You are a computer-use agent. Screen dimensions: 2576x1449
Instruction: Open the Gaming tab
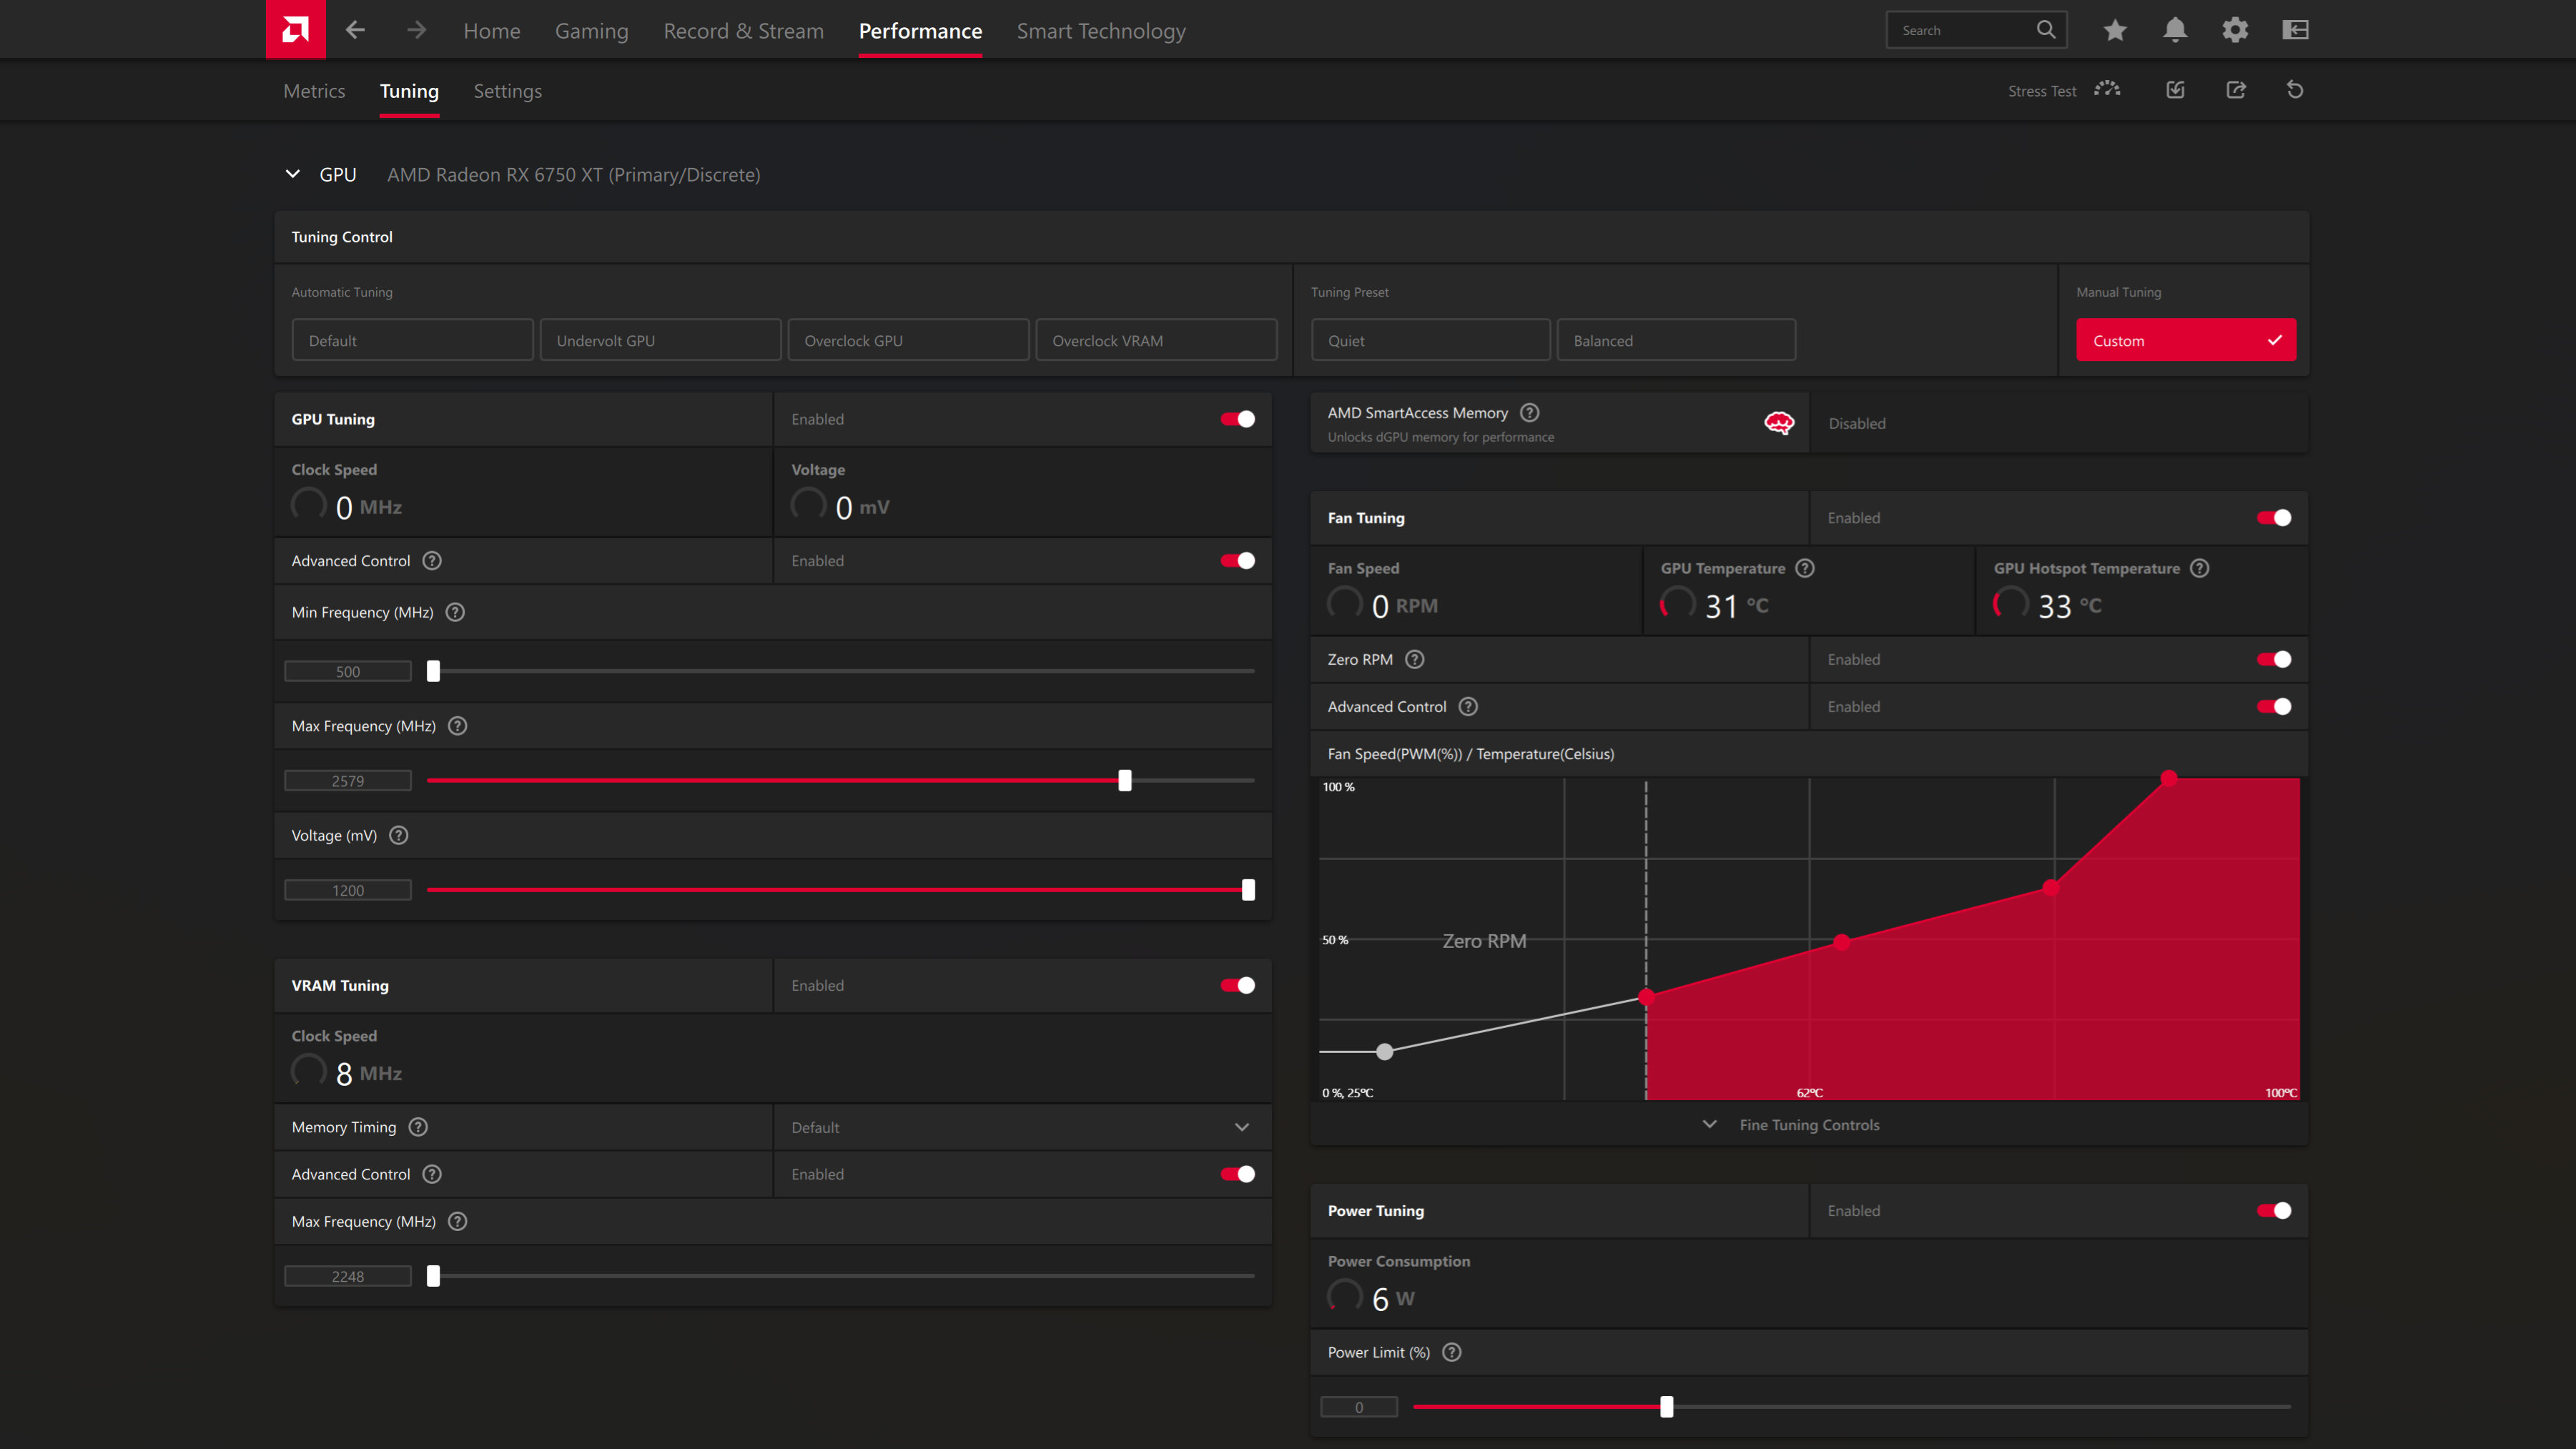tap(591, 31)
